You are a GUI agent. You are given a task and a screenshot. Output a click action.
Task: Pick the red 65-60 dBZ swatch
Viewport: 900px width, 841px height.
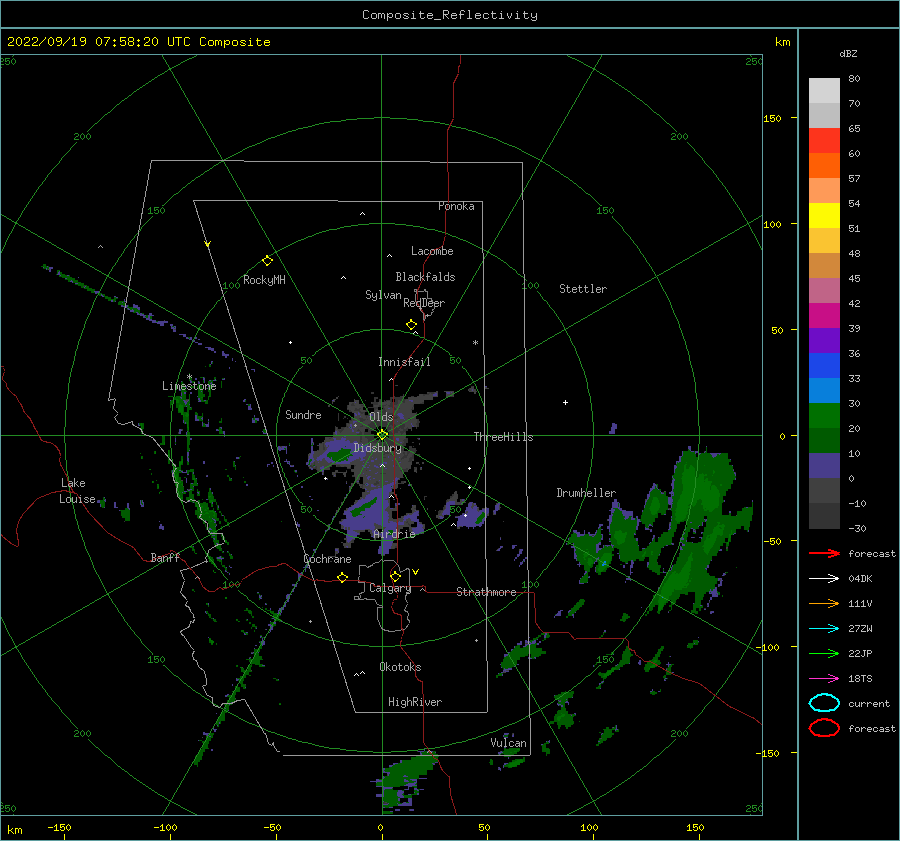coord(824,141)
